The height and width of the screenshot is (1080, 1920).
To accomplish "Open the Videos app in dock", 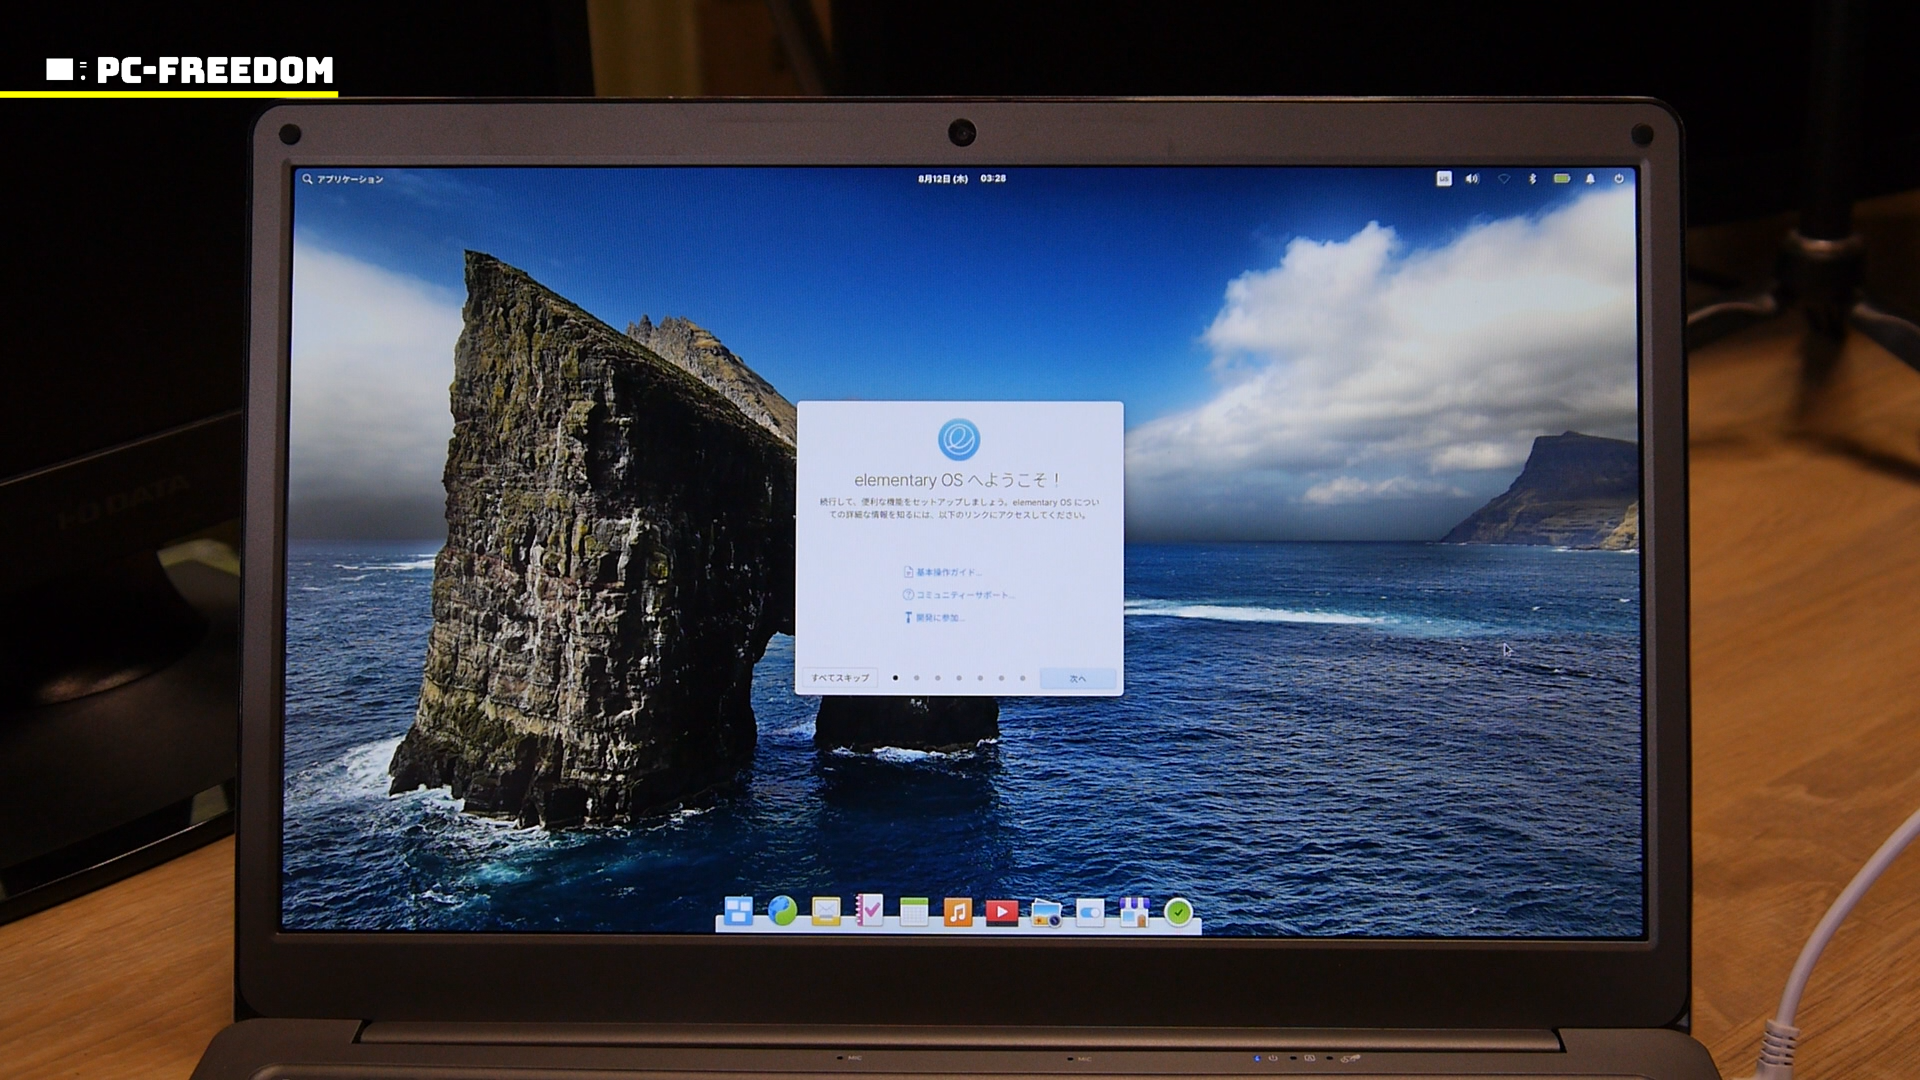I will tap(1001, 911).
